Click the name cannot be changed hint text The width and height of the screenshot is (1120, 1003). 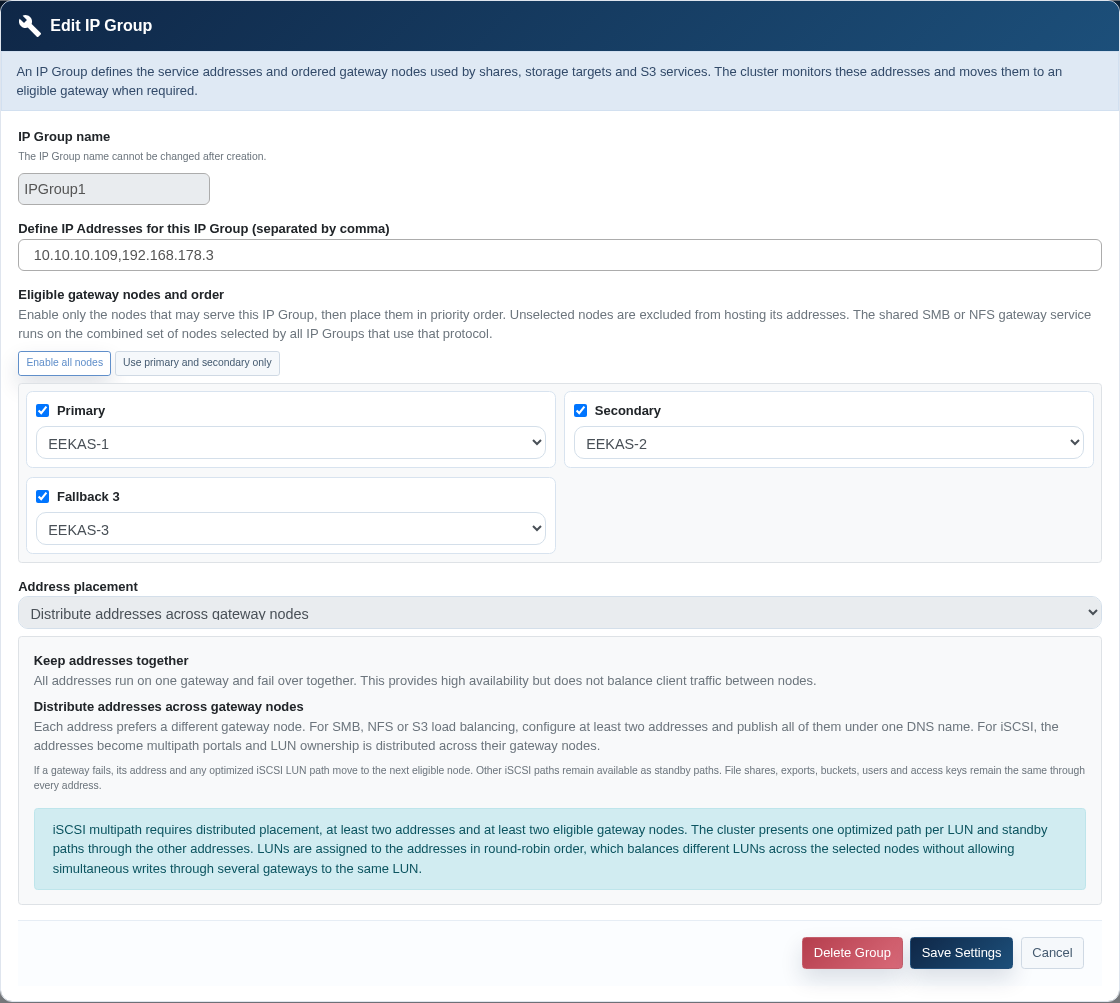click(x=142, y=156)
